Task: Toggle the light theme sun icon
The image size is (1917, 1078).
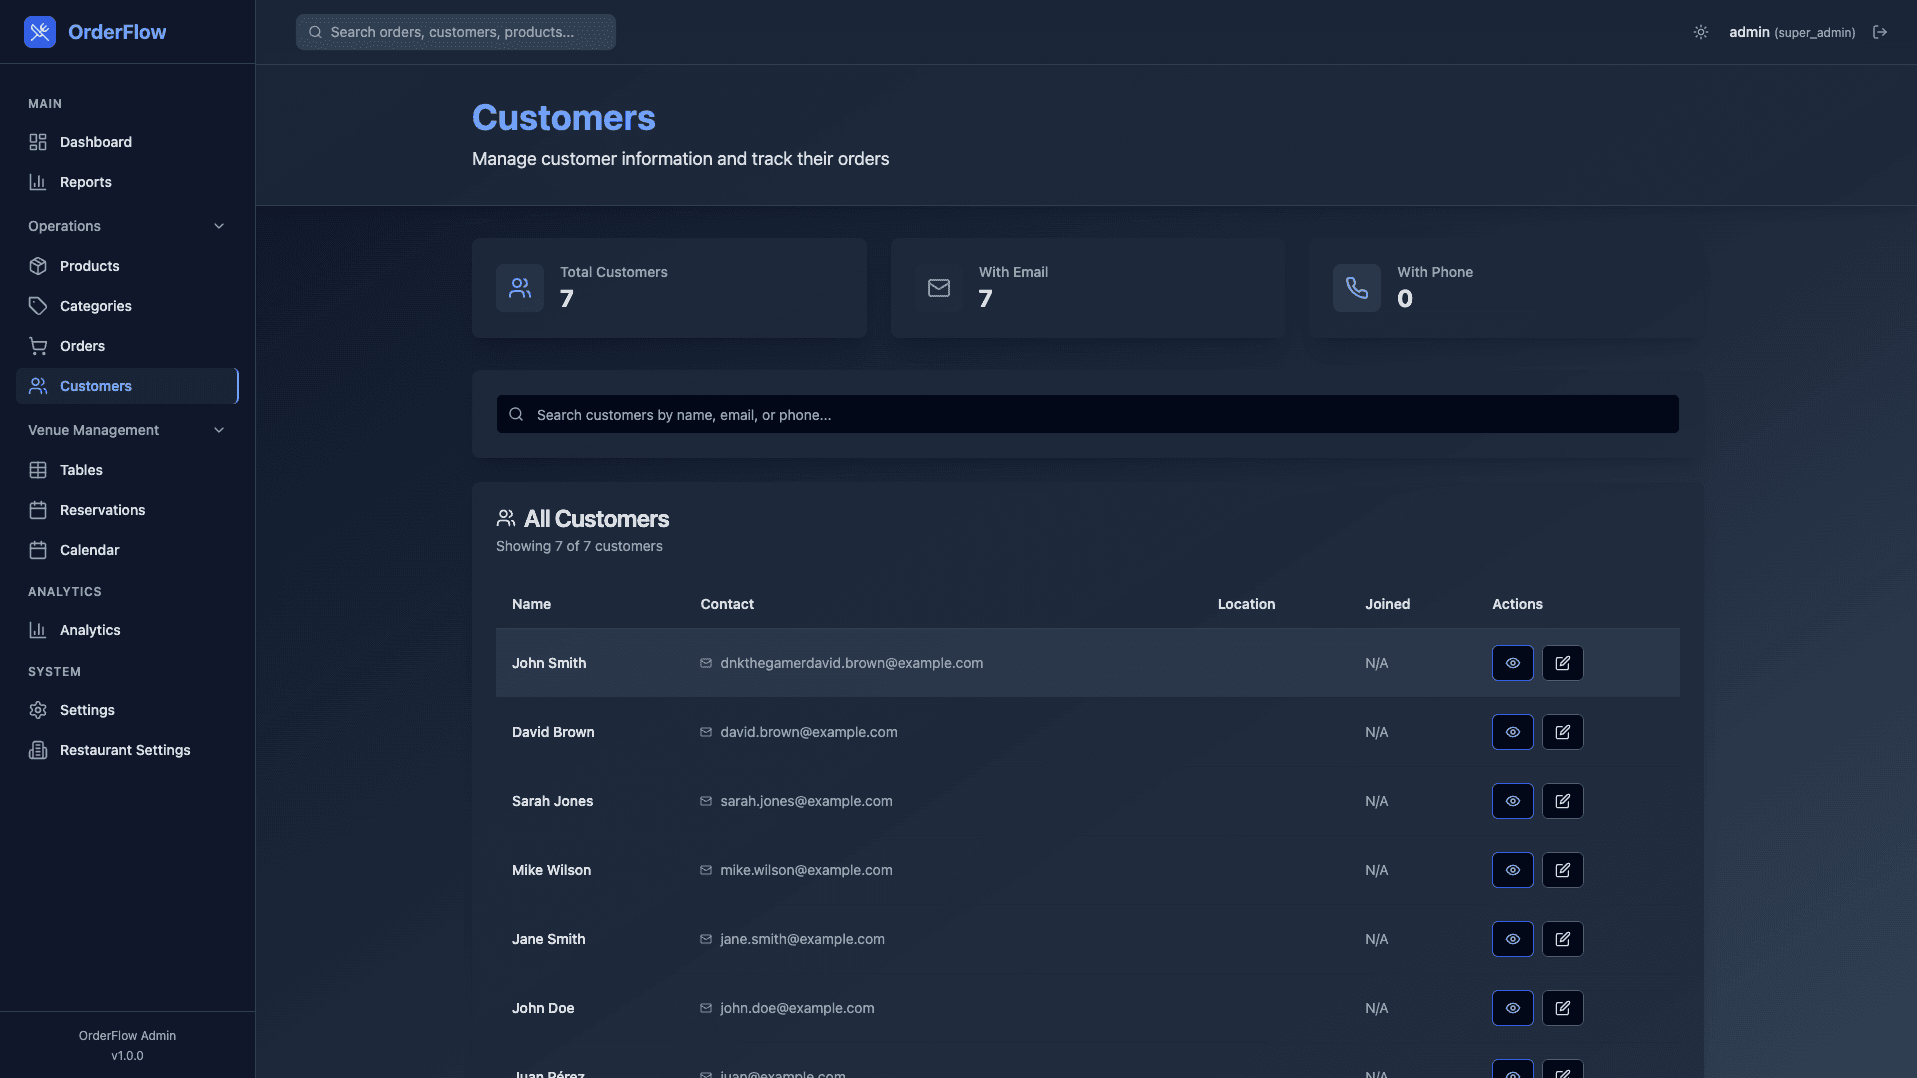Action: point(1700,31)
